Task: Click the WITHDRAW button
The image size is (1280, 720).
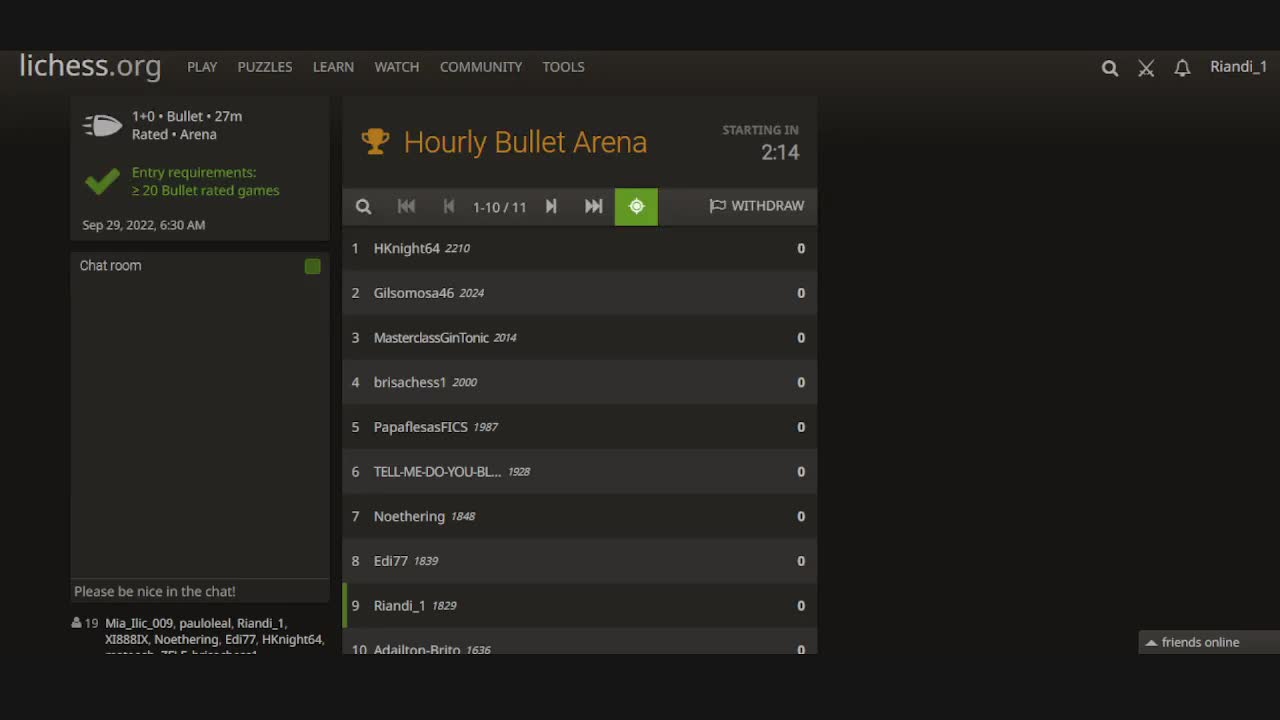Action: click(x=757, y=206)
